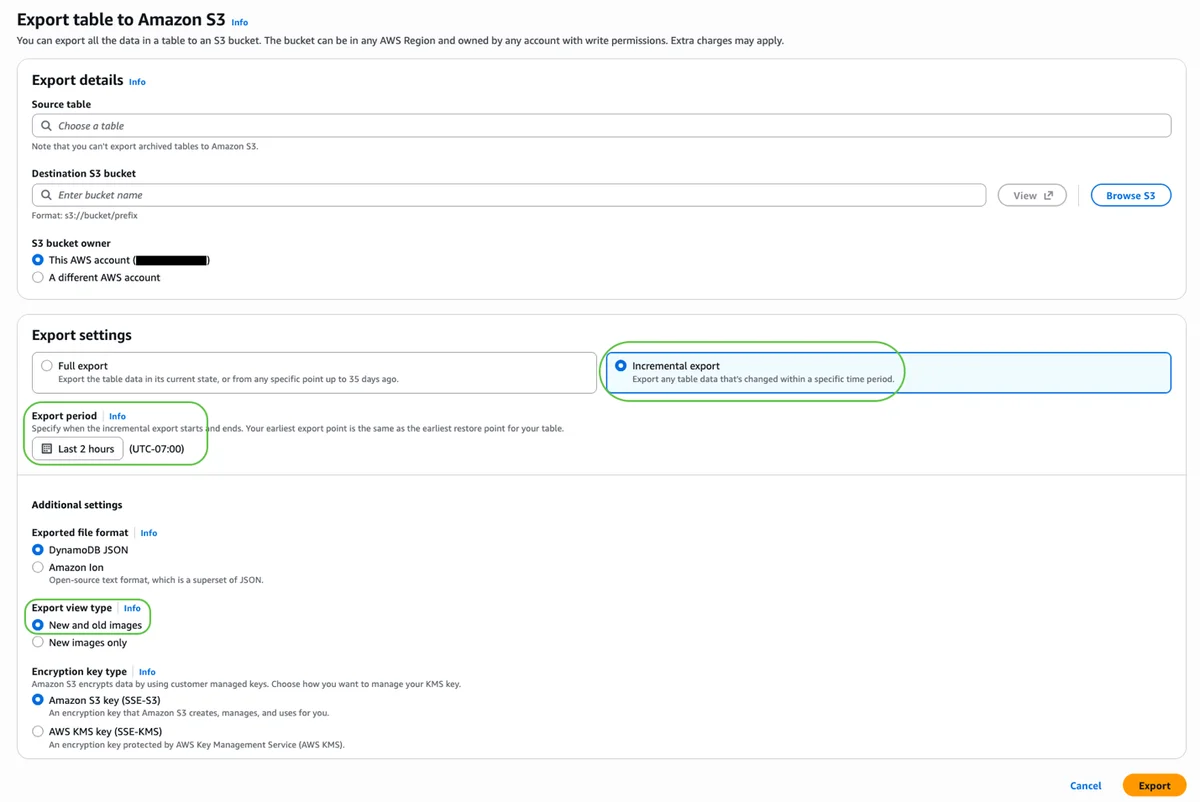Screen dimensions: 1200x802
Task: Select Amazon S3 key (SSE-S3) encryption
Action: coord(38,700)
